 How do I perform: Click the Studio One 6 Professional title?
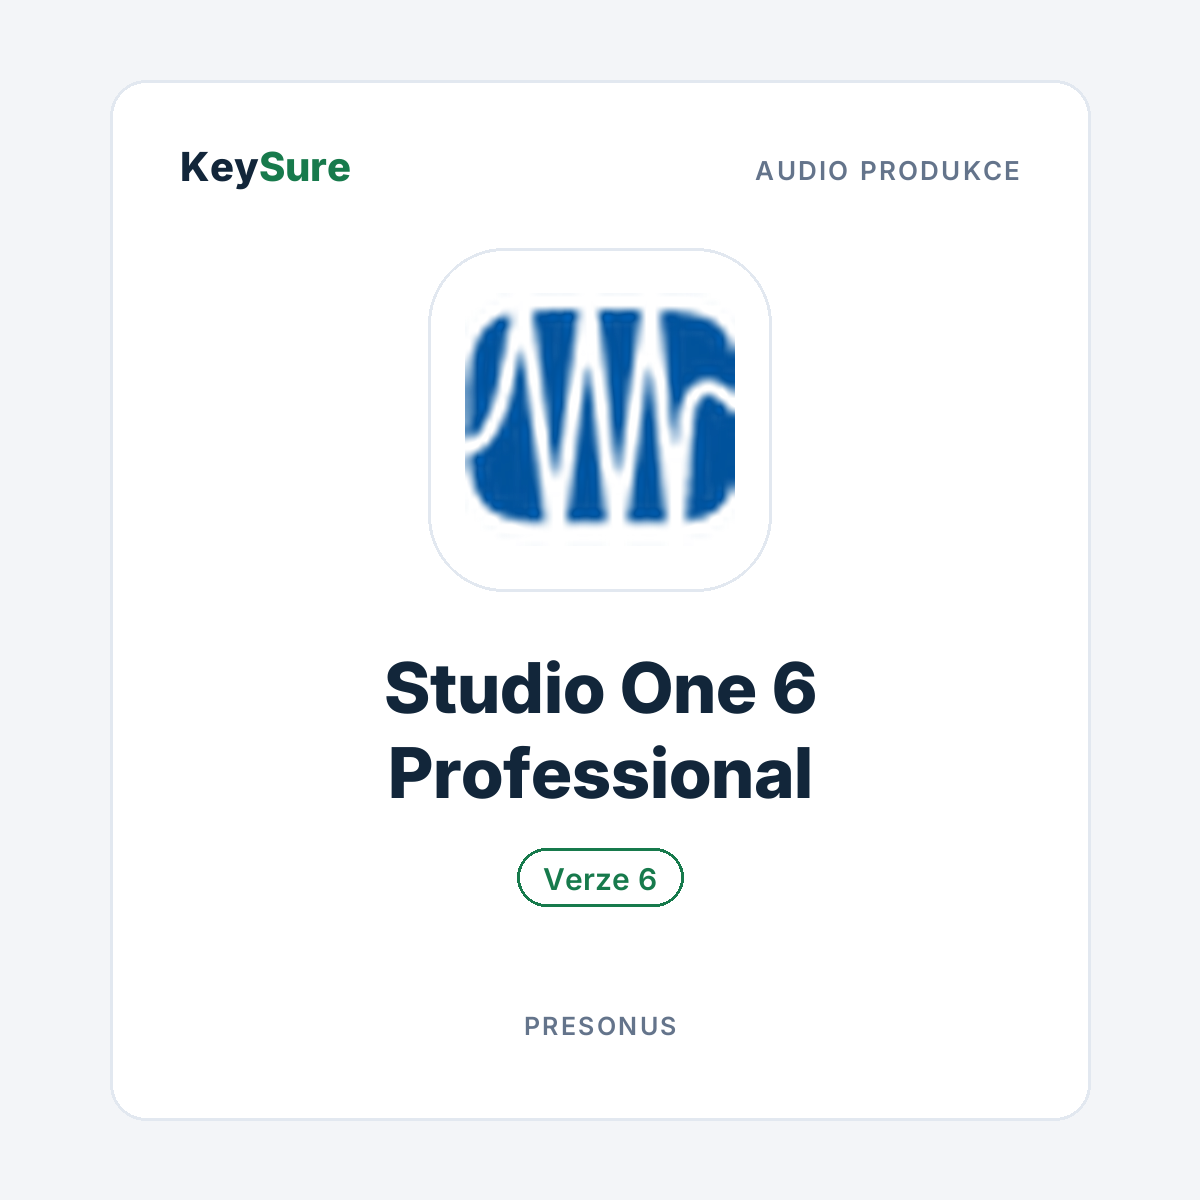(600, 731)
